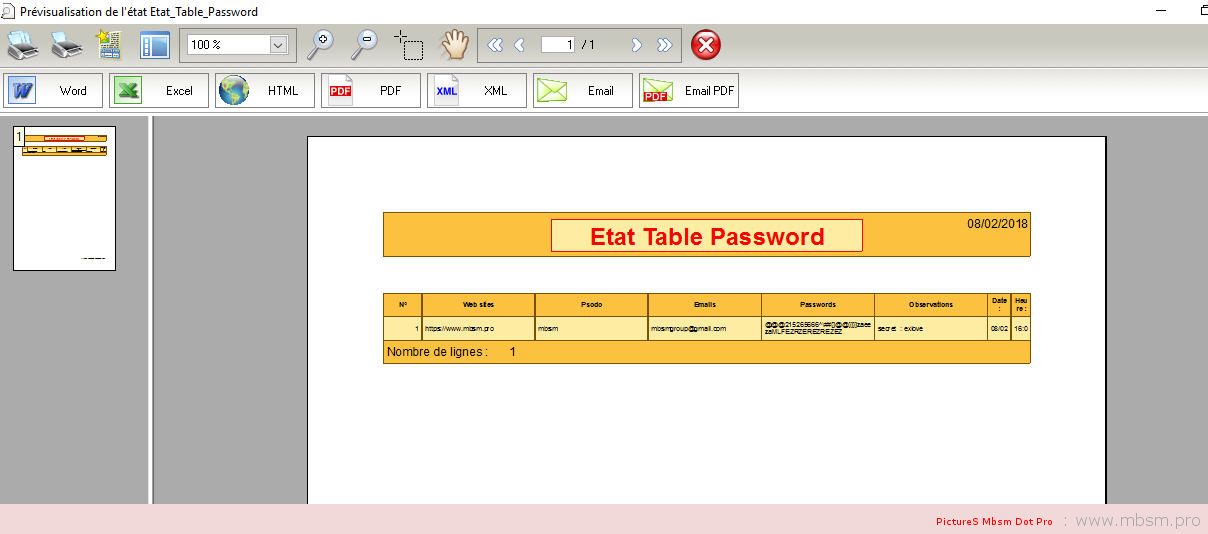Export the report as HTML
Screen dimensions: 1208x534
(264, 90)
